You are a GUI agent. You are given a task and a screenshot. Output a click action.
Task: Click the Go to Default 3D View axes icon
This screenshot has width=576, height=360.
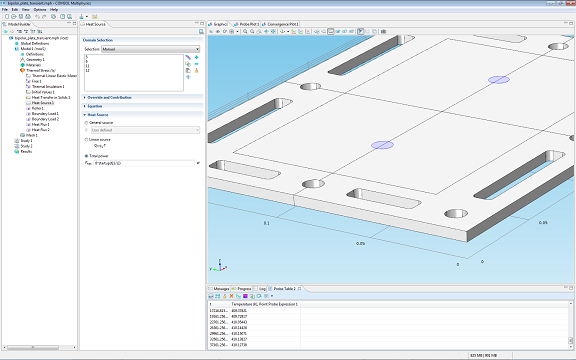282,32
